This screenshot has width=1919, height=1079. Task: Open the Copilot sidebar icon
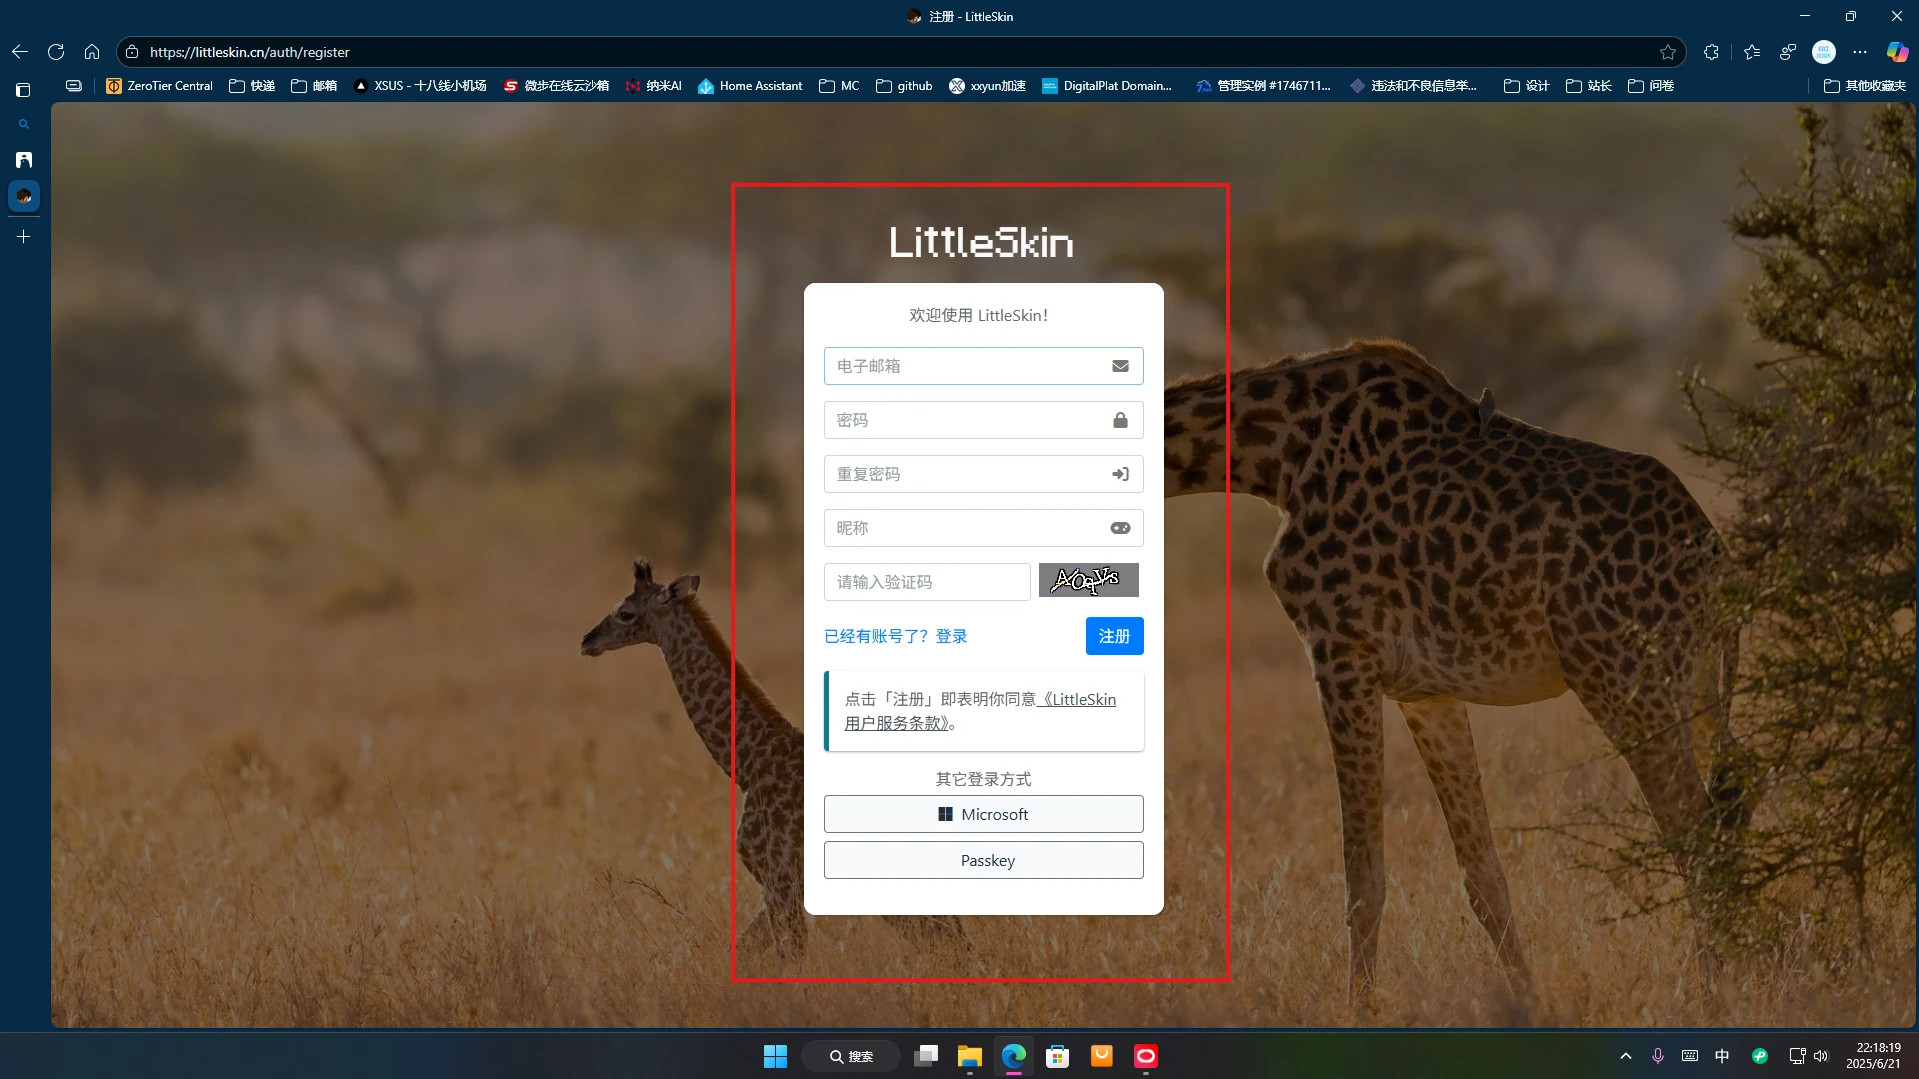(x=1897, y=52)
